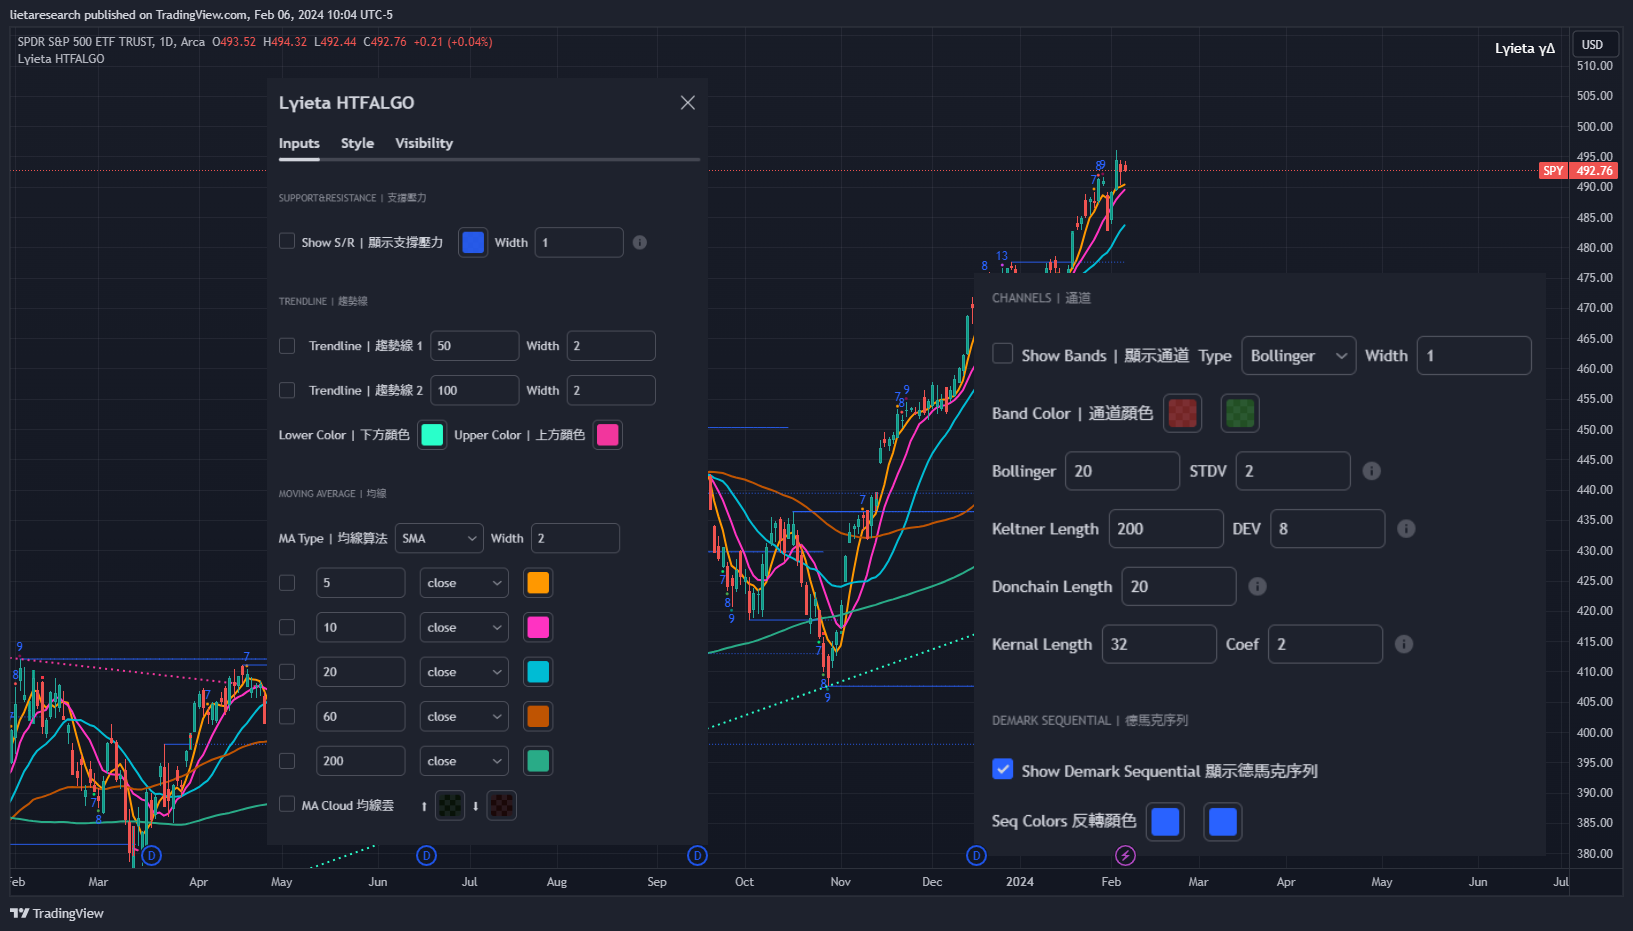Open the magenta color swatch for 10 MA
Image resolution: width=1633 pixels, height=931 pixels.
tap(538, 627)
